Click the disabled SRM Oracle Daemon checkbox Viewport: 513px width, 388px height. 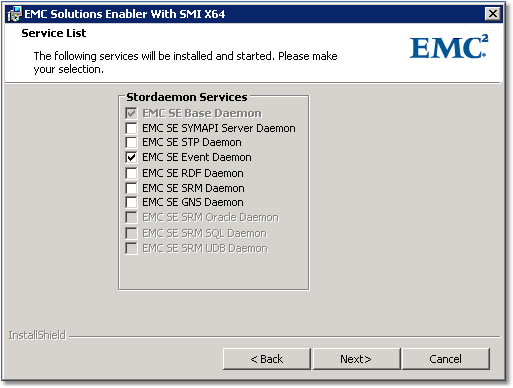point(131,217)
